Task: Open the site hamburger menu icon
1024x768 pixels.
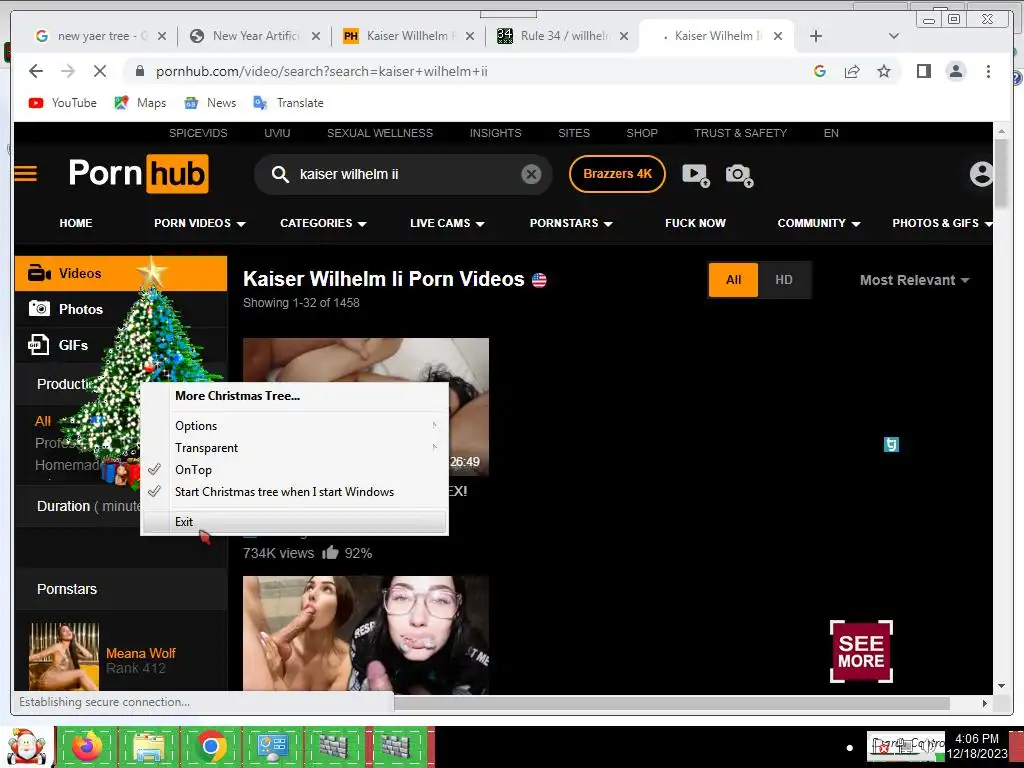Action: point(26,174)
